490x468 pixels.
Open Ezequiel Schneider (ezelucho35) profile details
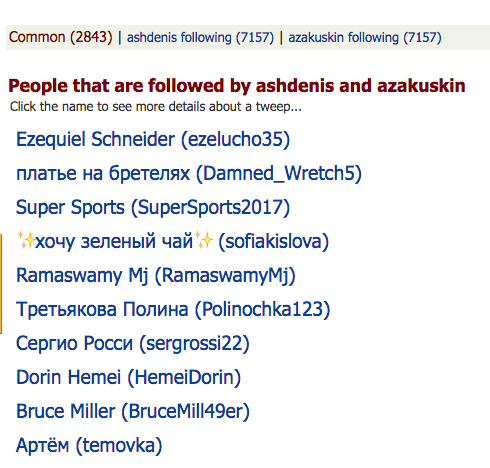coord(153,139)
